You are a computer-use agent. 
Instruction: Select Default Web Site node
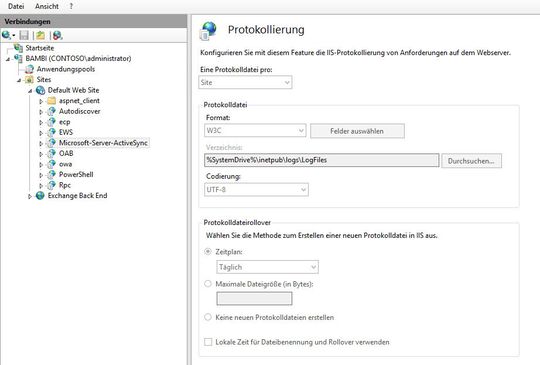73,90
